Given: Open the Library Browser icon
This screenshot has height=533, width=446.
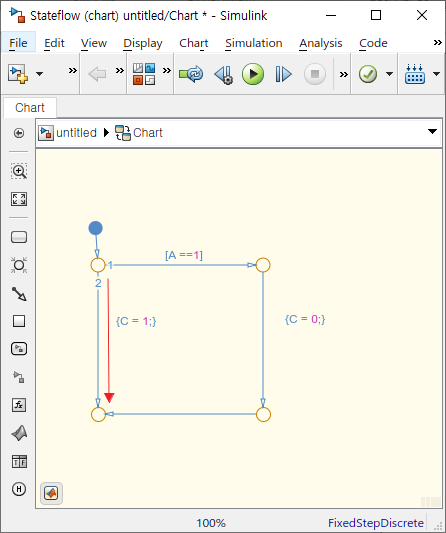Looking at the screenshot, I should click(x=144, y=74).
